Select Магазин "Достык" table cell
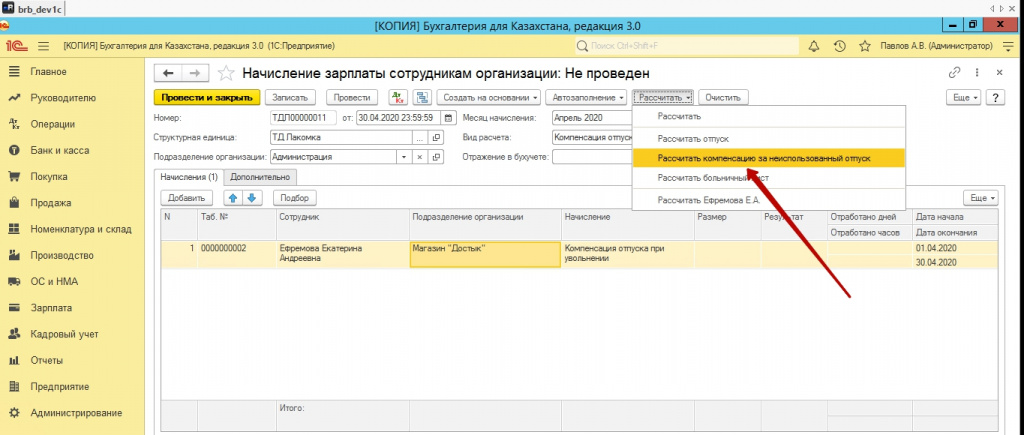The height and width of the screenshot is (435, 1024). click(485, 255)
